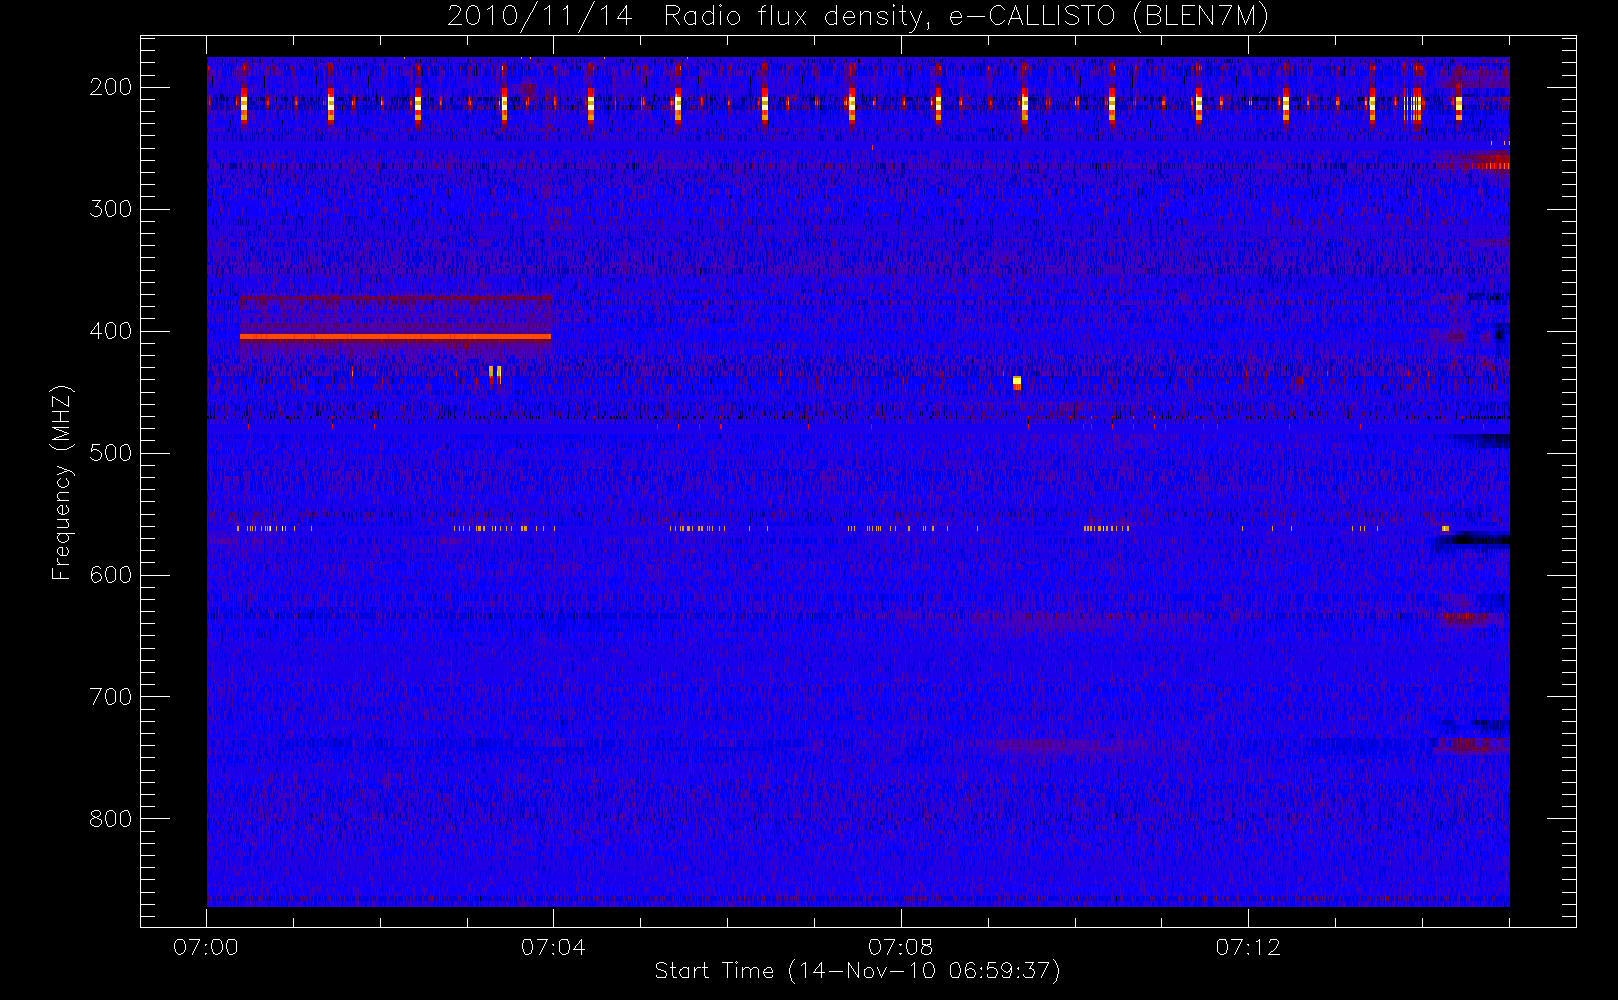Select the 07:04 time tick label

553,947
